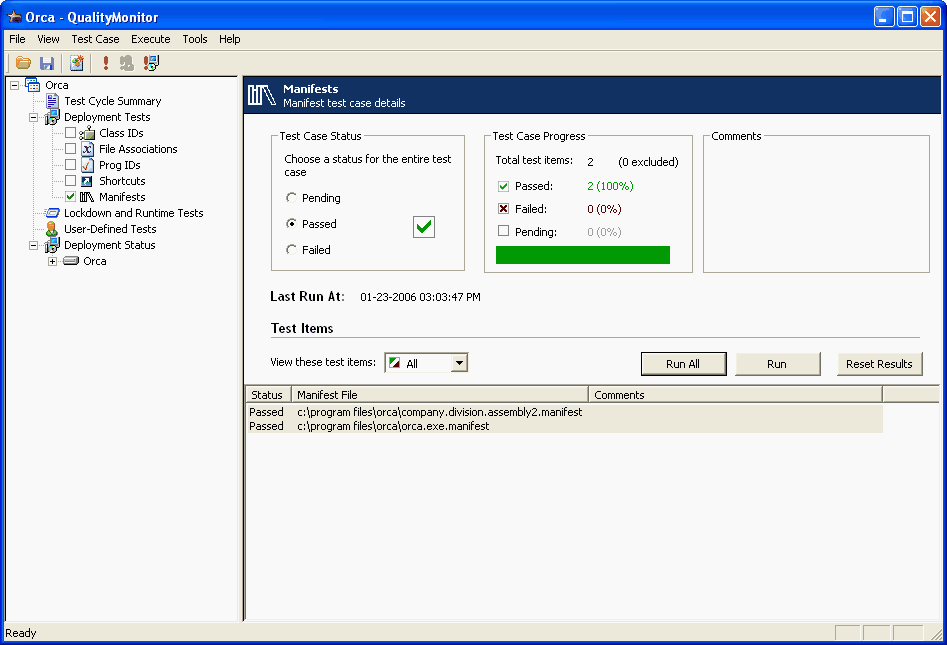The height and width of the screenshot is (645, 947).
Task: Click the Open folder toolbar icon
Action: click(x=23, y=63)
